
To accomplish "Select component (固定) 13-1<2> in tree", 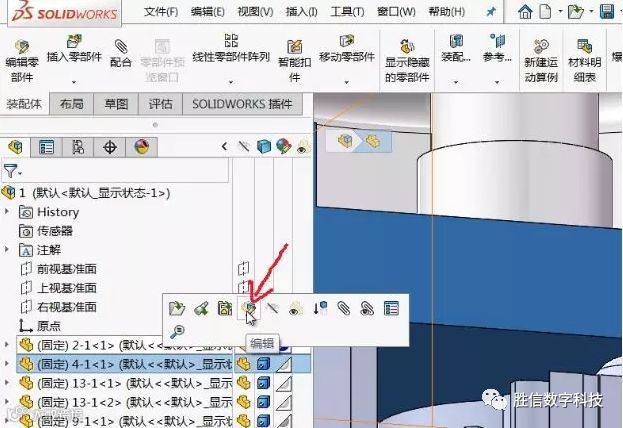I will (x=124, y=402).
